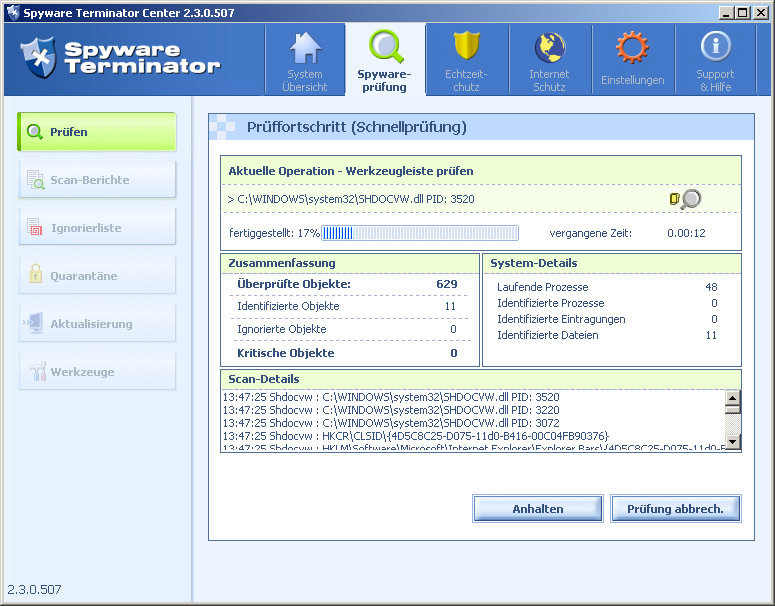Click the Zusammenfassung section header
775x606 pixels.
click(x=282, y=263)
